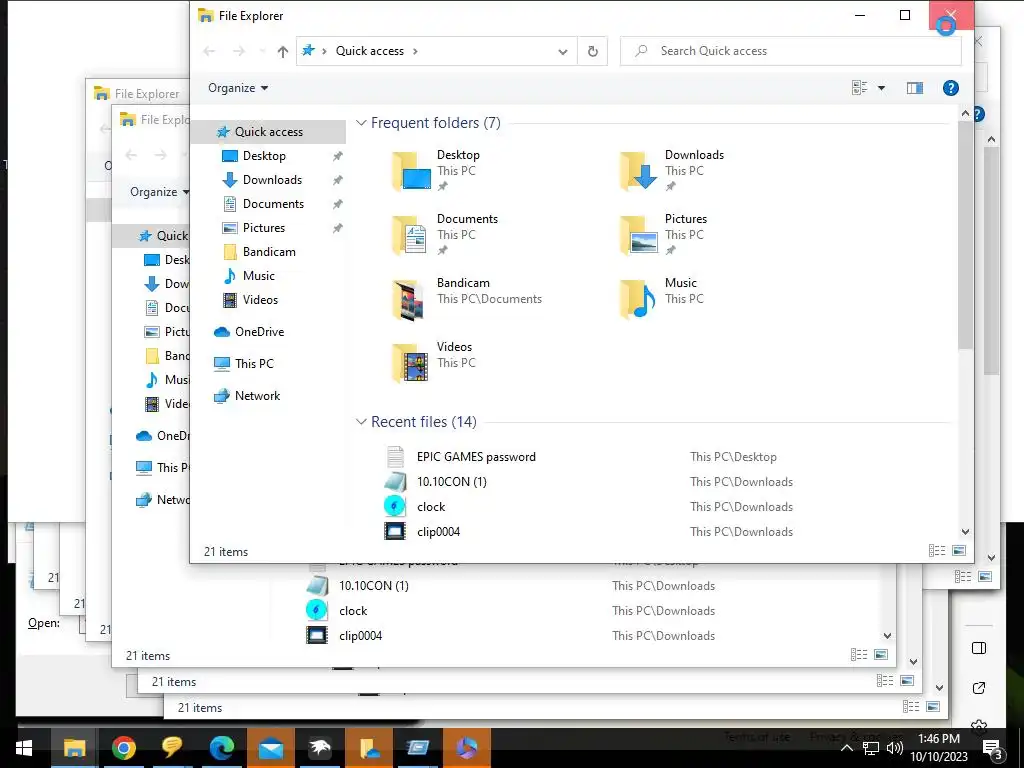The image size is (1024, 768).
Task: Open the change view icon in toolbar
Action: [859, 88]
